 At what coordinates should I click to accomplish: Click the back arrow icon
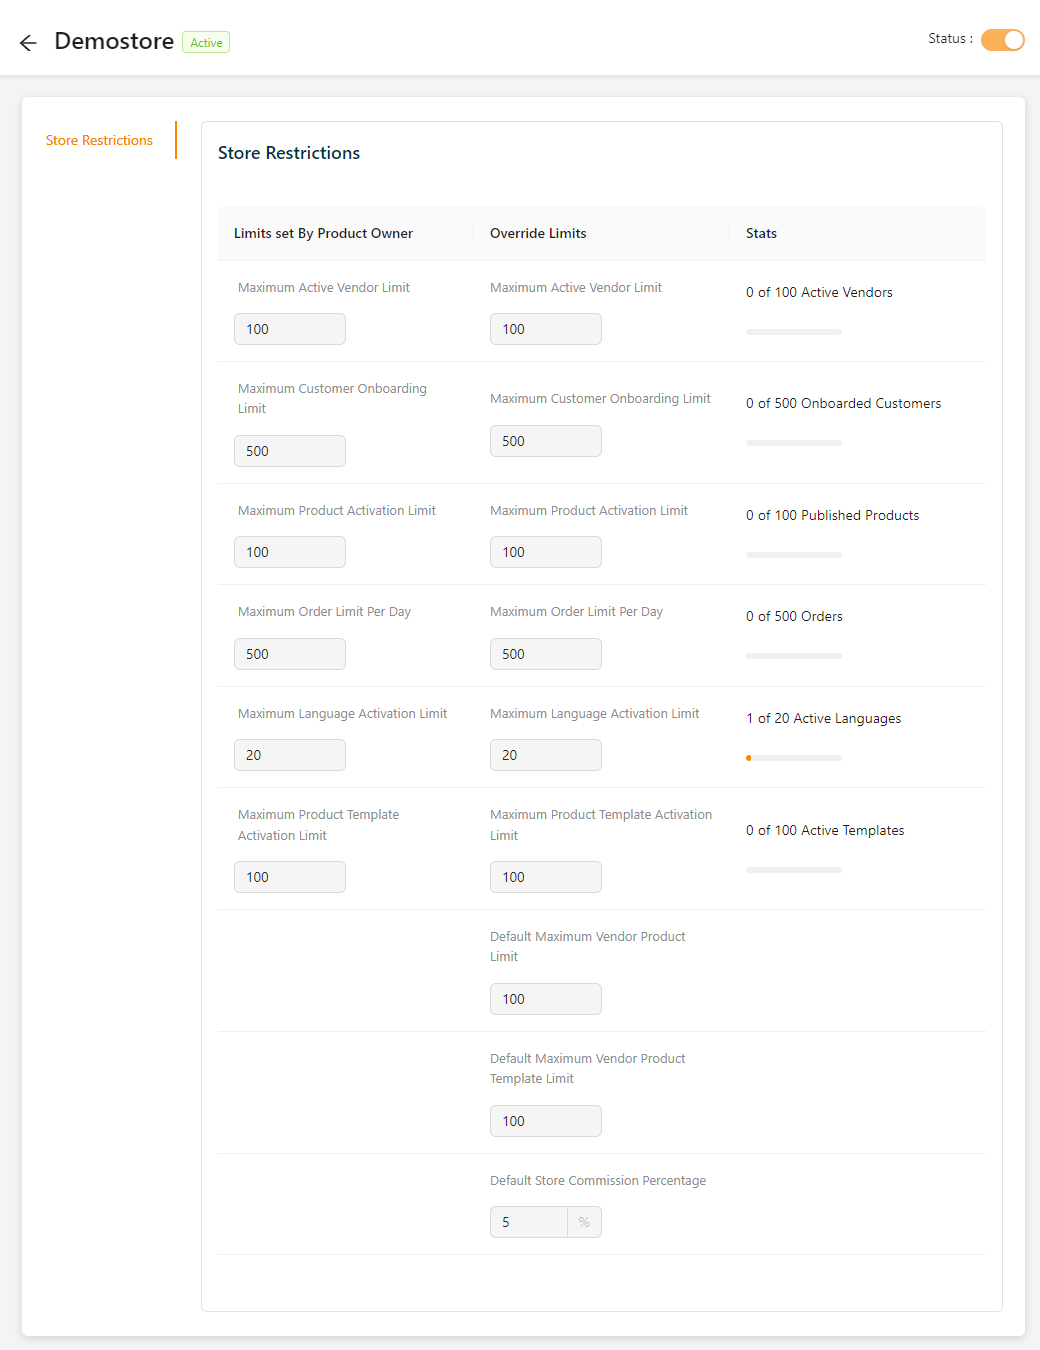pyautogui.click(x=28, y=42)
